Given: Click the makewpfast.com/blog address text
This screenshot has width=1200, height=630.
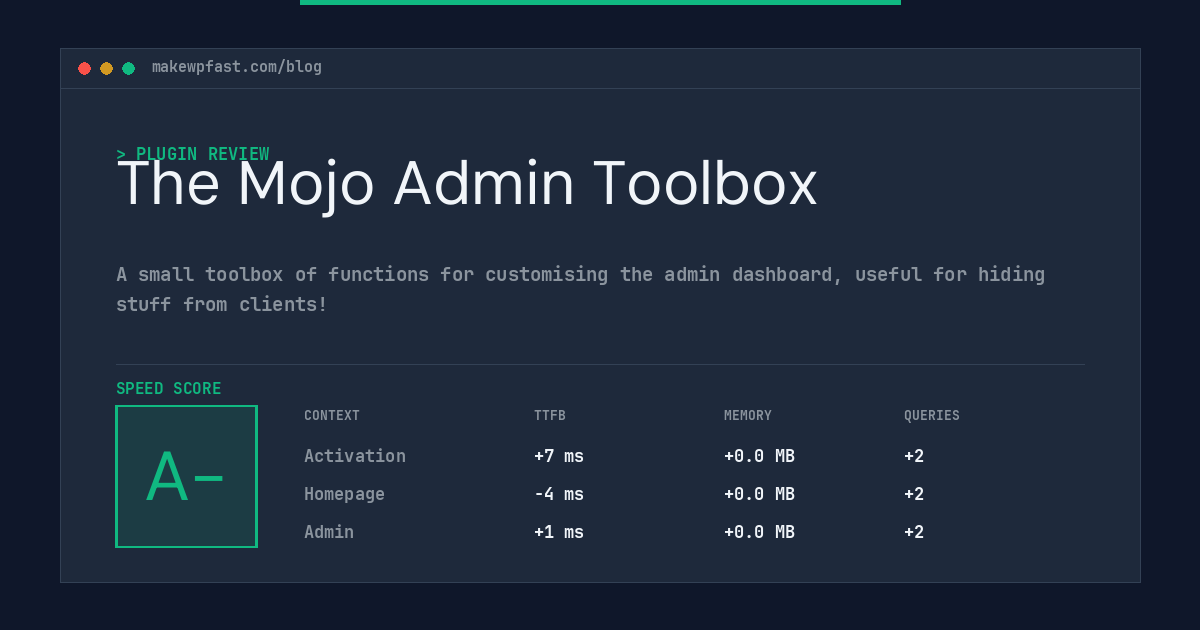Looking at the screenshot, I should click(237, 67).
